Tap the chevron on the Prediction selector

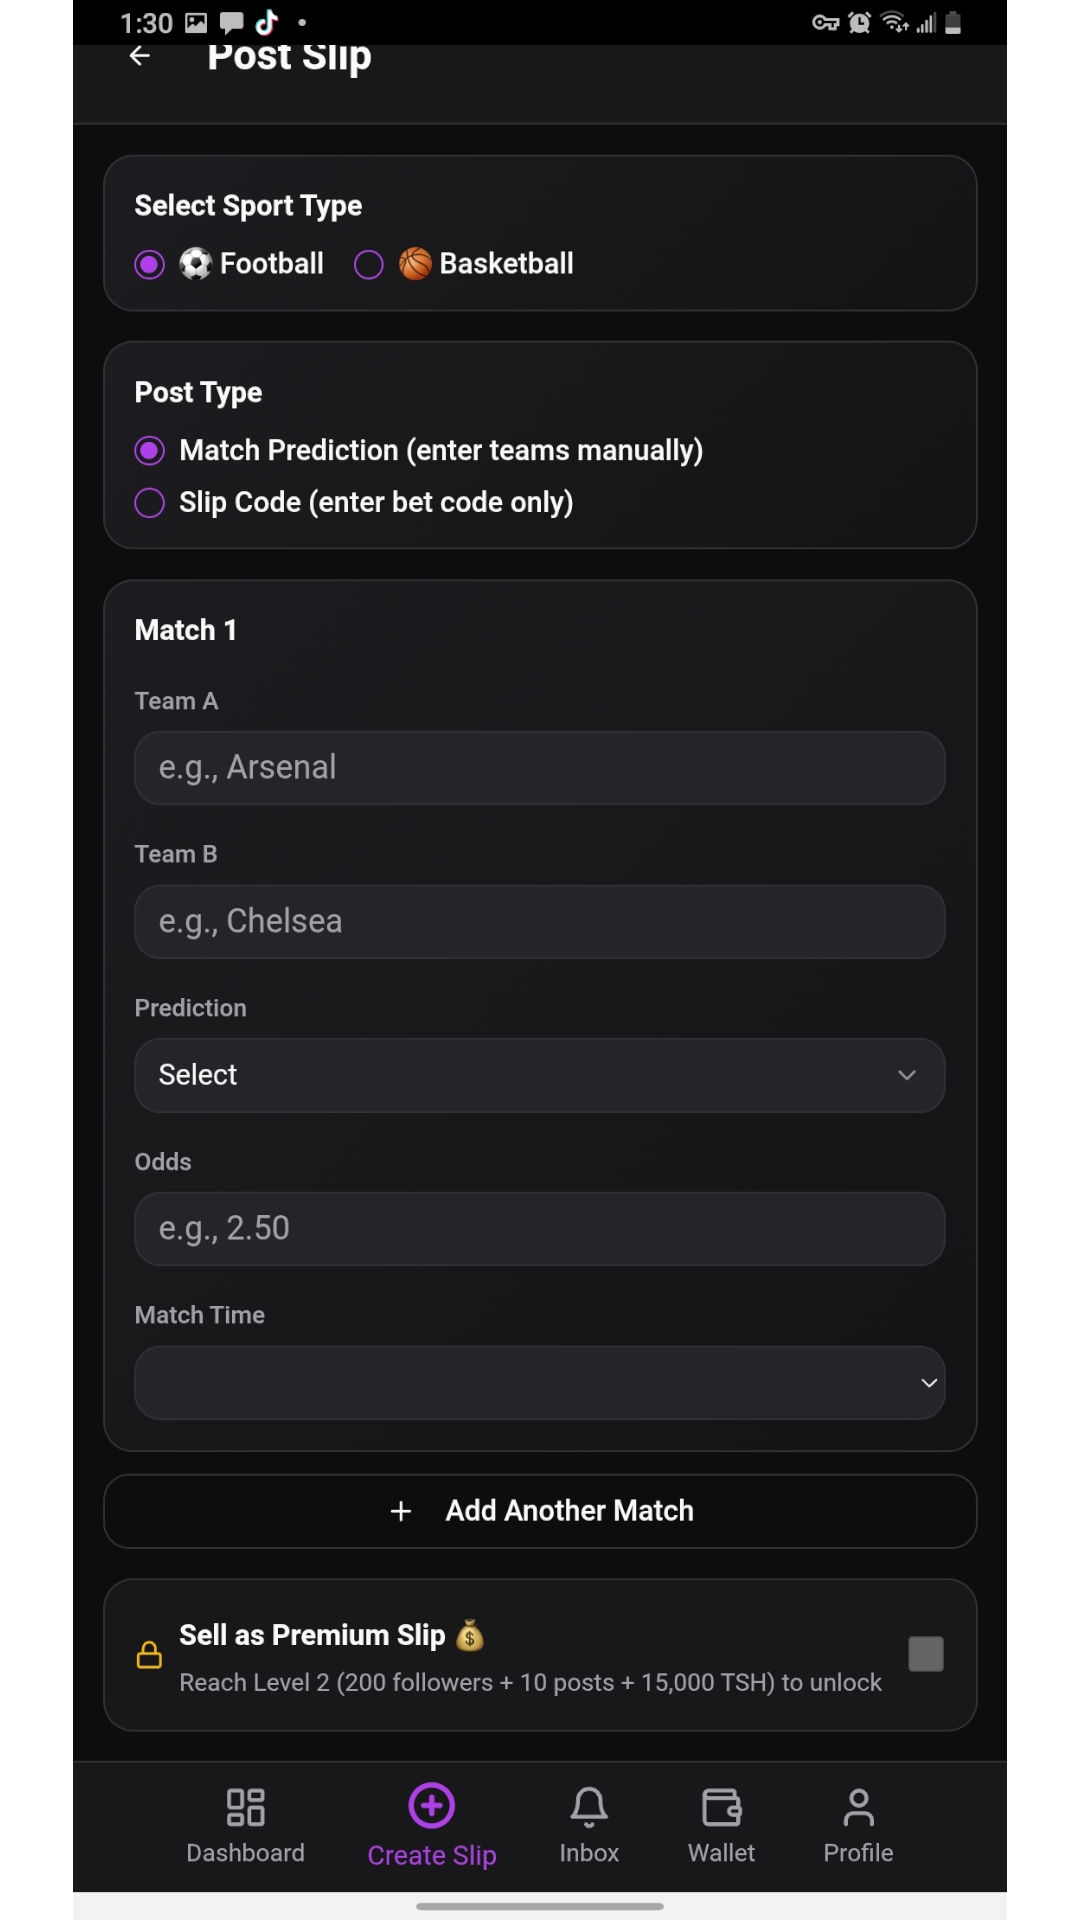pos(907,1075)
